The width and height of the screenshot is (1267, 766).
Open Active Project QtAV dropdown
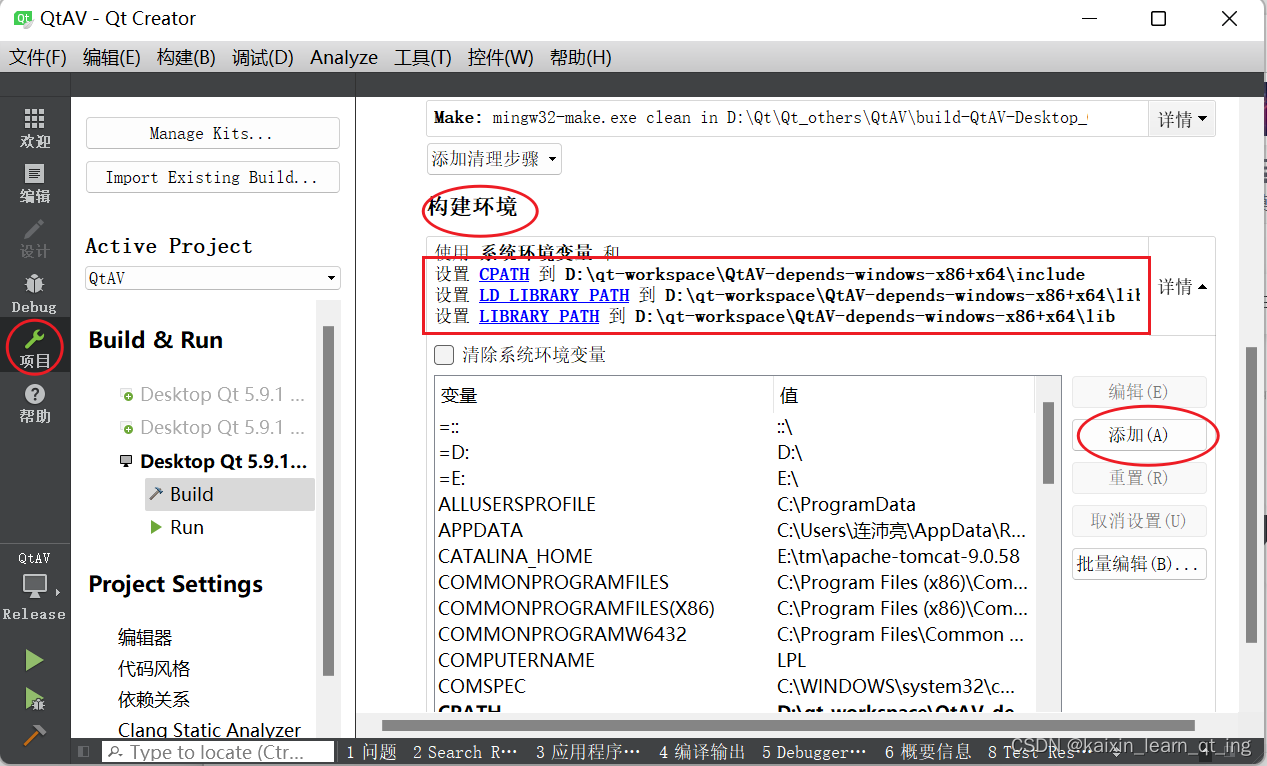213,278
